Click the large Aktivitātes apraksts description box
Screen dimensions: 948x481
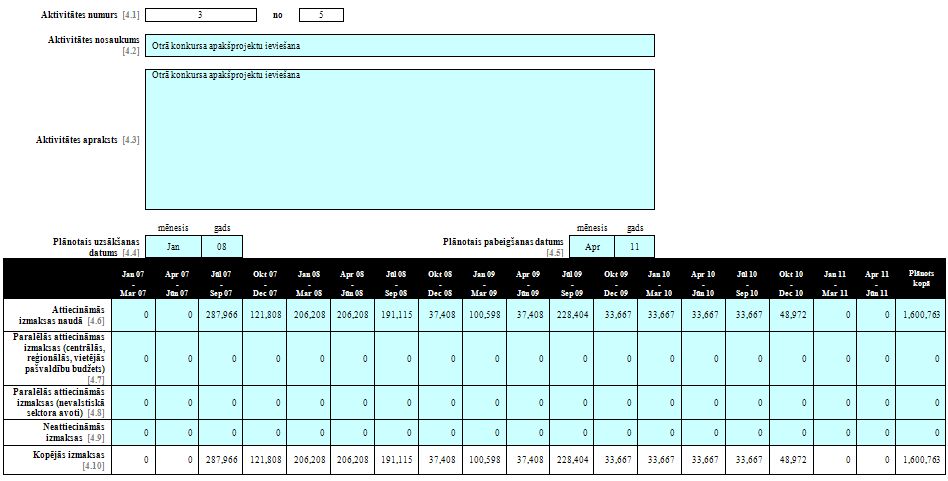(400, 138)
